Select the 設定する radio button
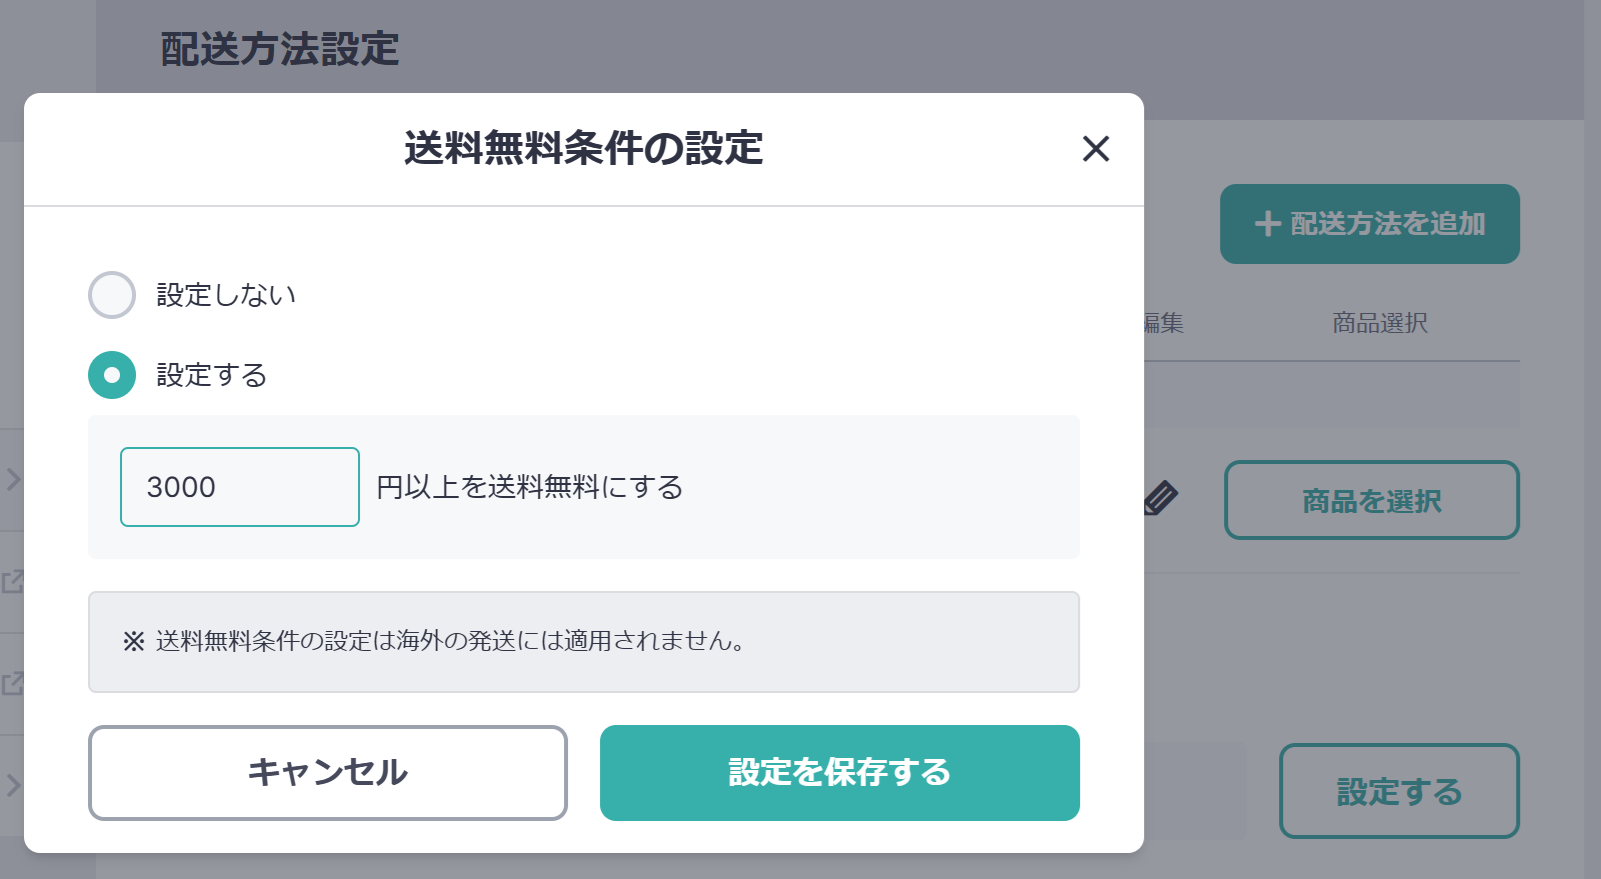This screenshot has height=879, width=1601. pos(112,375)
